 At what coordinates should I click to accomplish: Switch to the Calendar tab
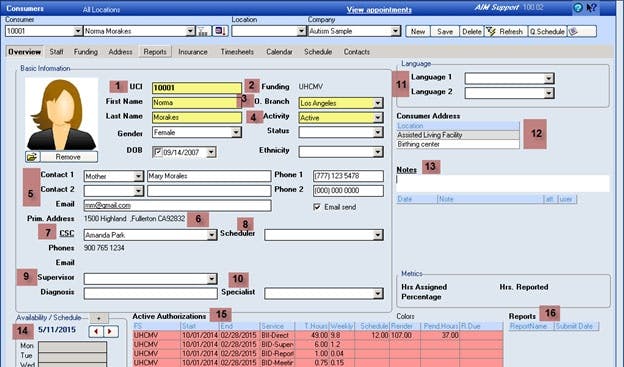(279, 52)
